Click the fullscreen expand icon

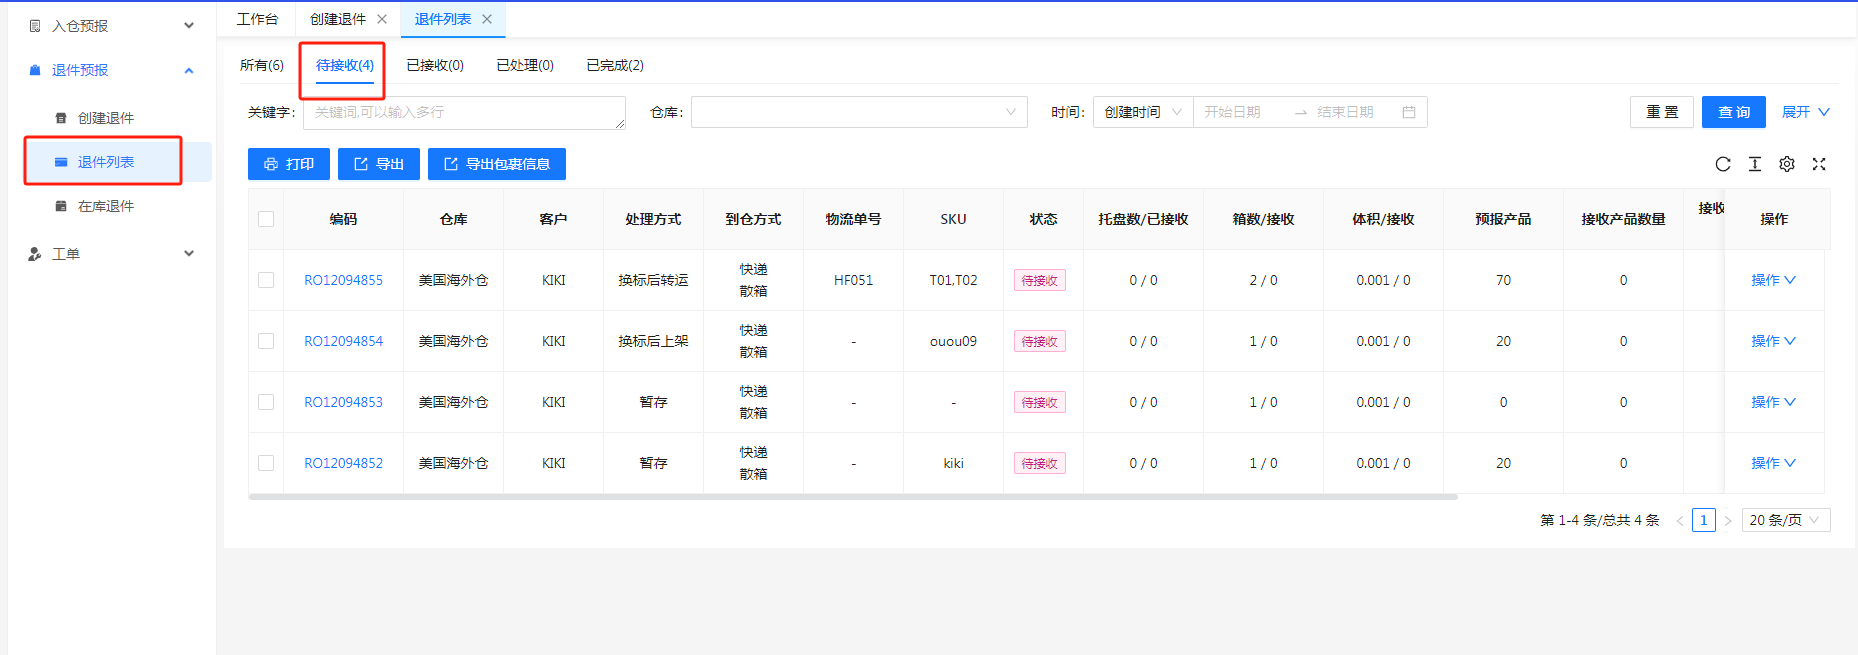pyautogui.click(x=1818, y=164)
